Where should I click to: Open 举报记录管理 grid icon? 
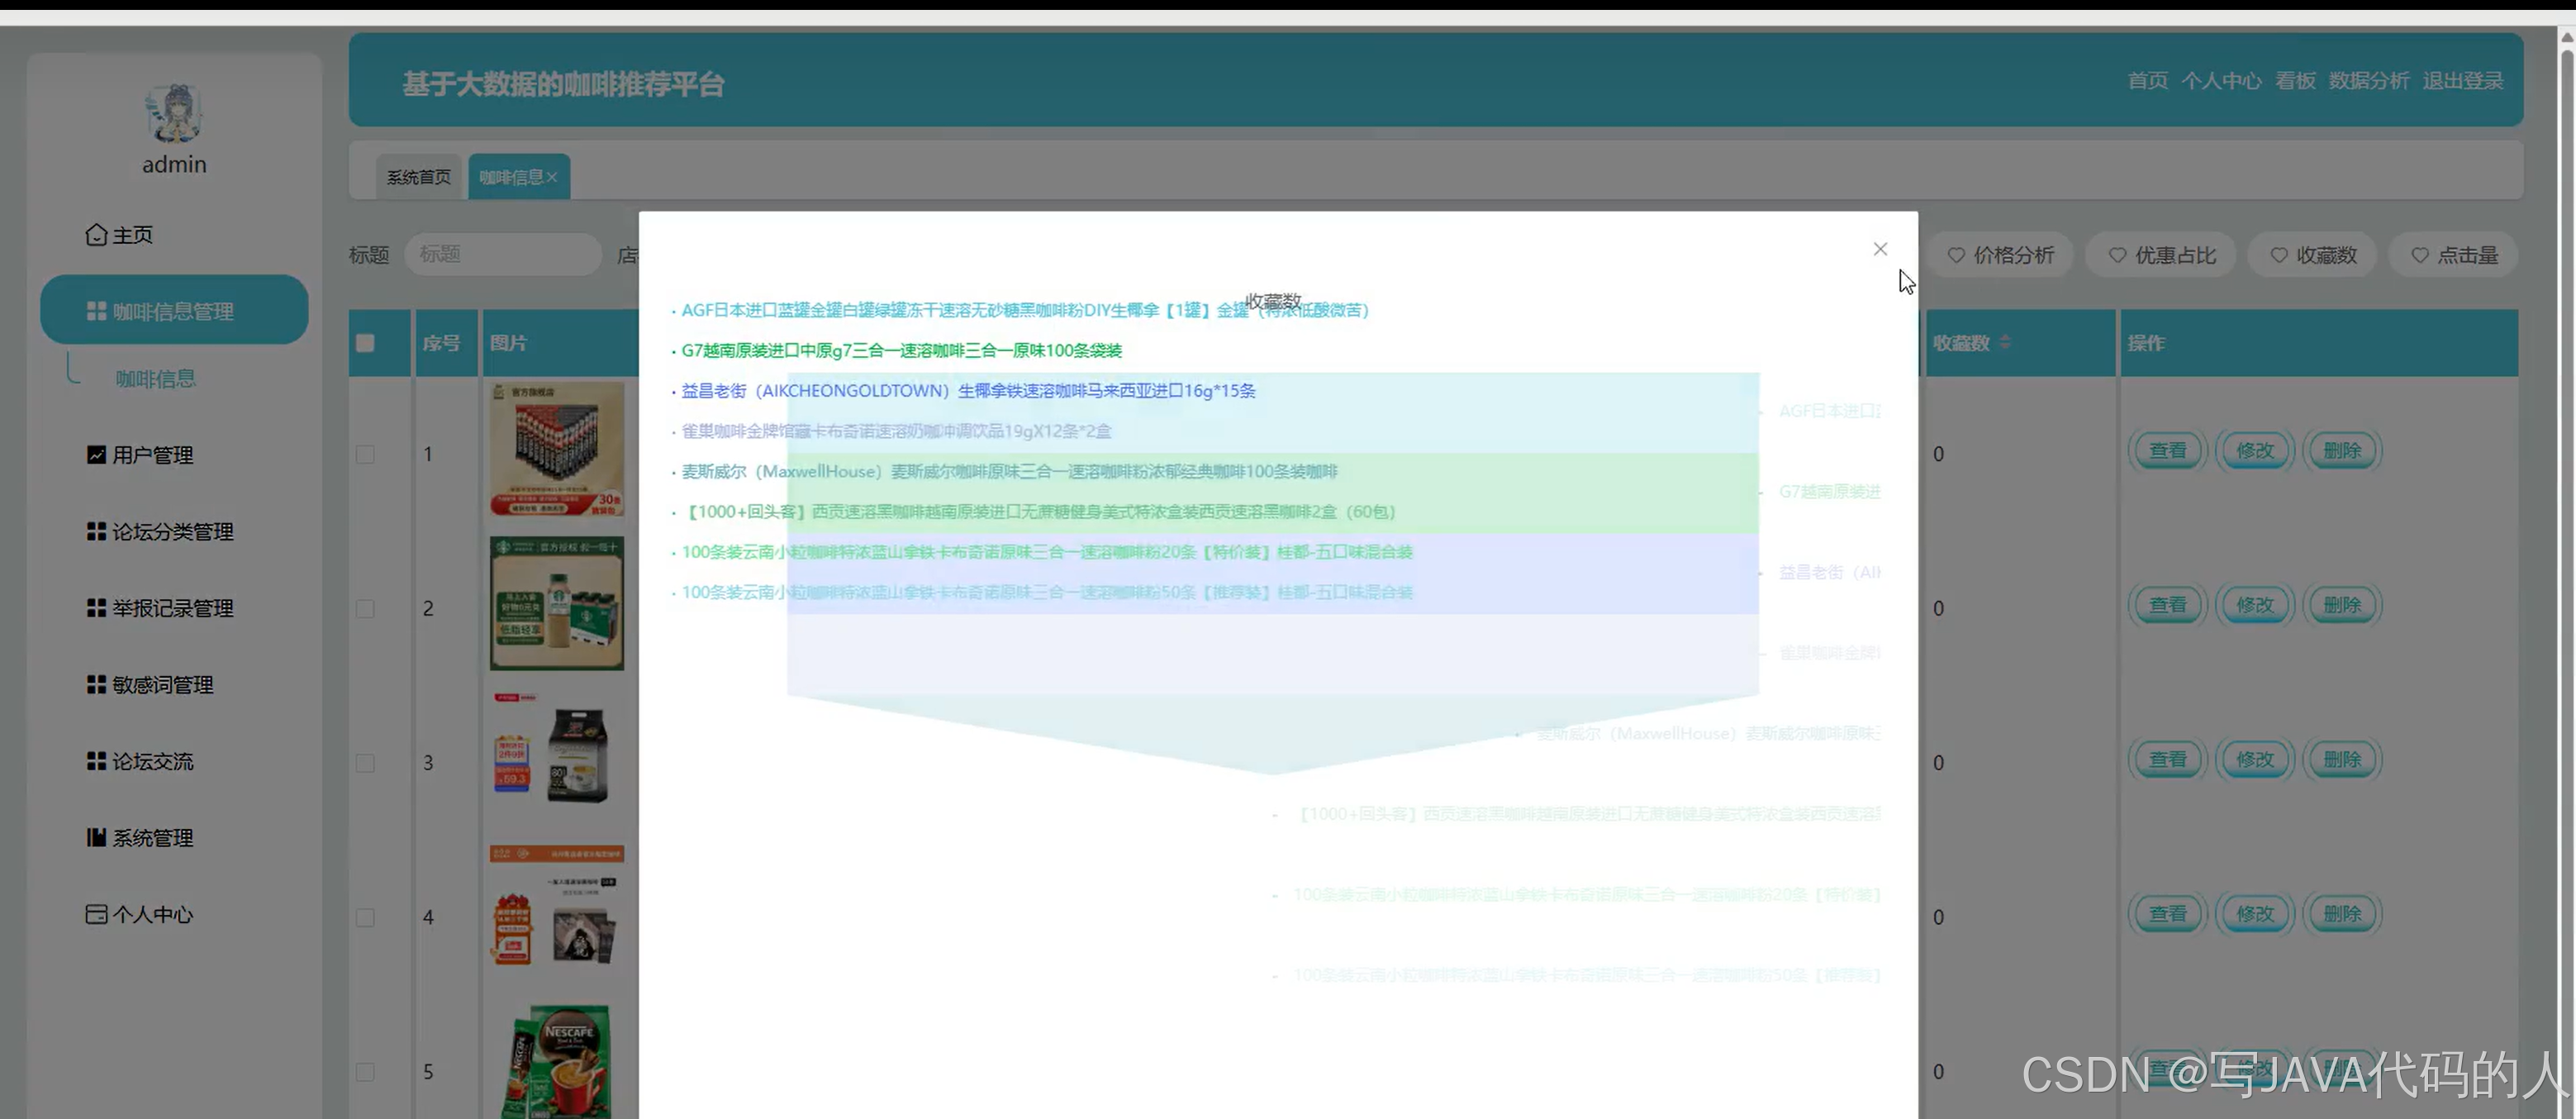(96, 608)
